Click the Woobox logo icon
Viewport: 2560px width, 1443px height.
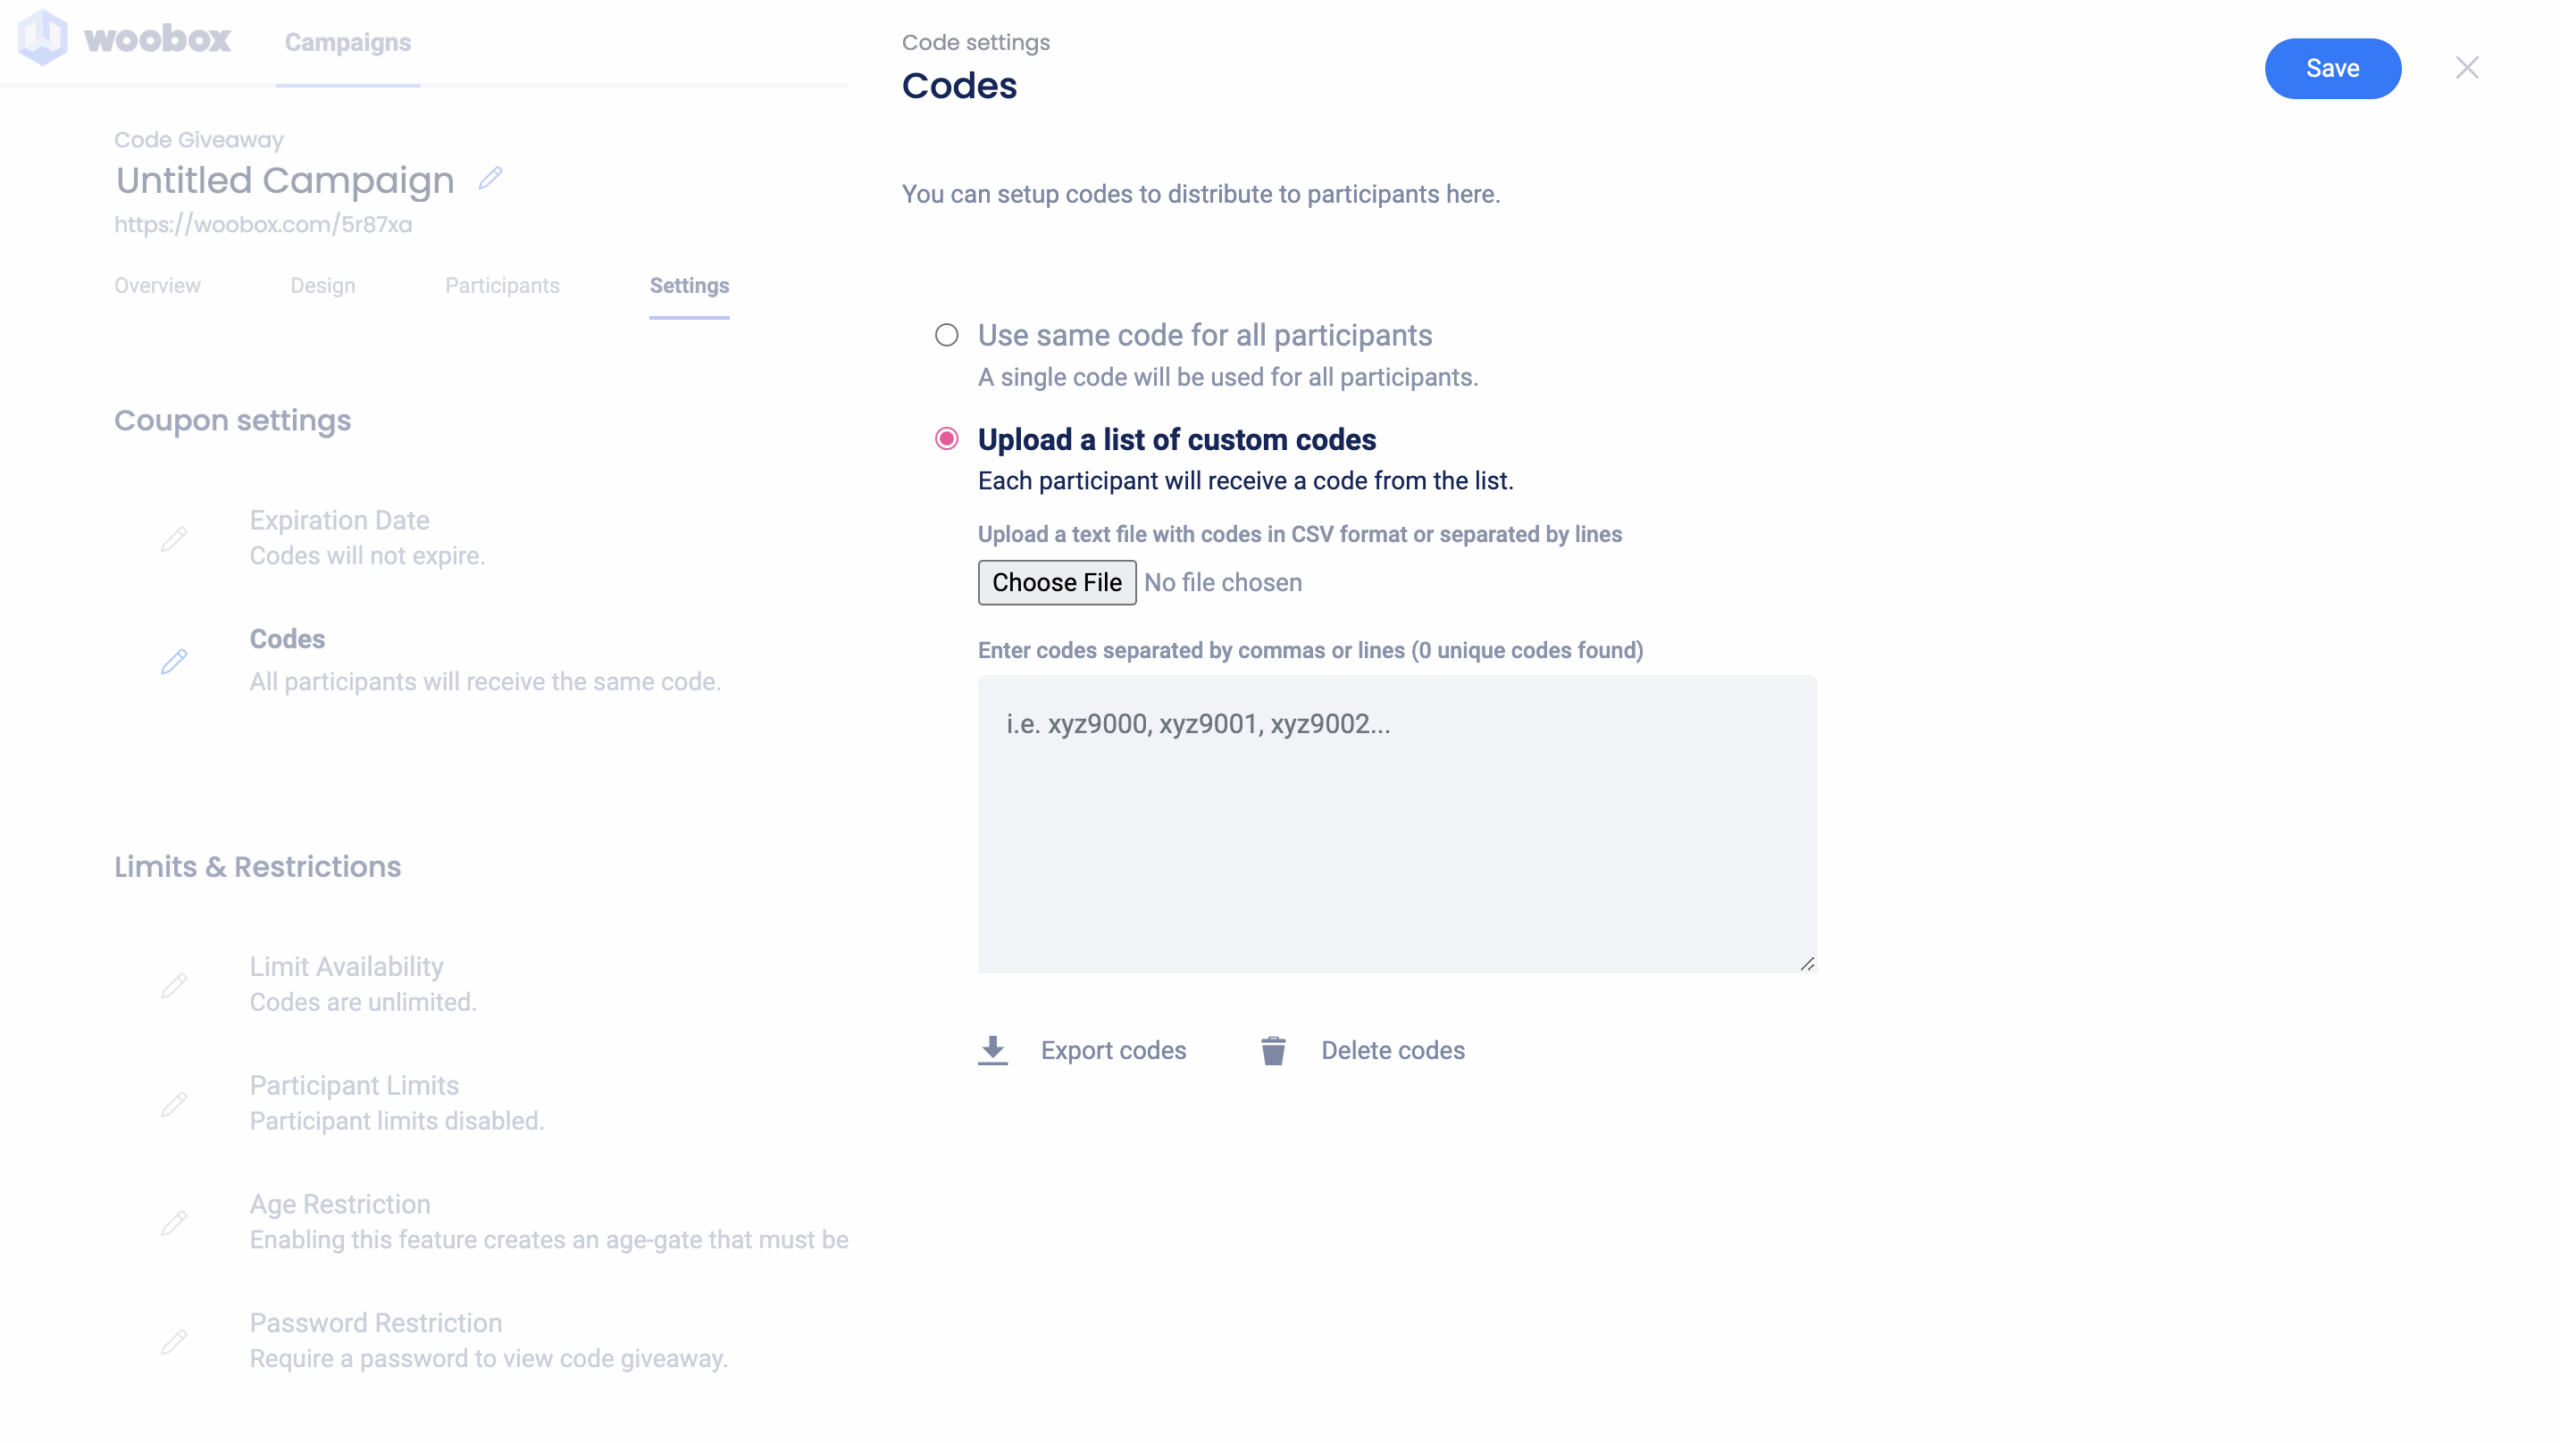tap(43, 38)
